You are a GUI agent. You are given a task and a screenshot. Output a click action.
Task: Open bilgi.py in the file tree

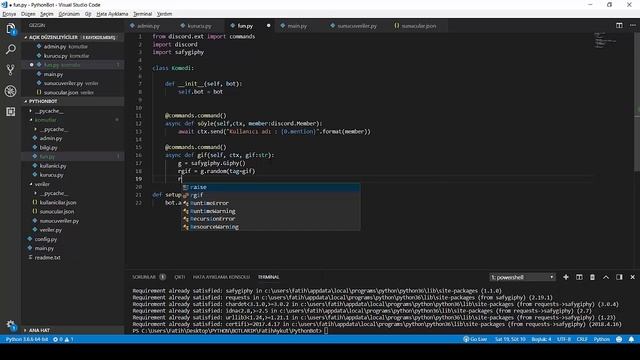coord(73,147)
